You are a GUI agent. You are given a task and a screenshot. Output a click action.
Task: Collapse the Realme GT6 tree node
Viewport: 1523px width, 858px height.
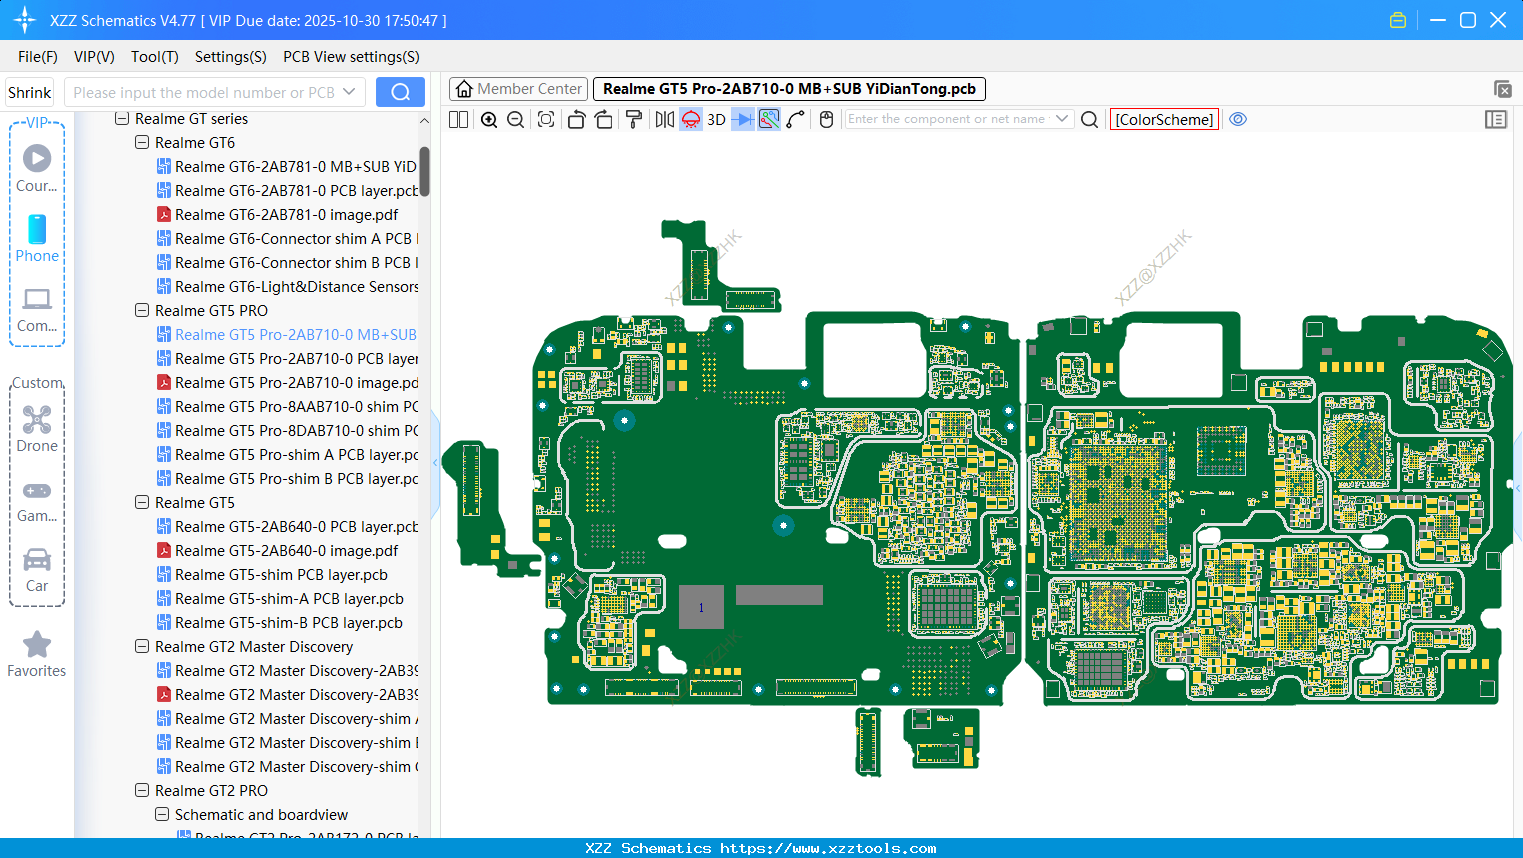click(142, 143)
